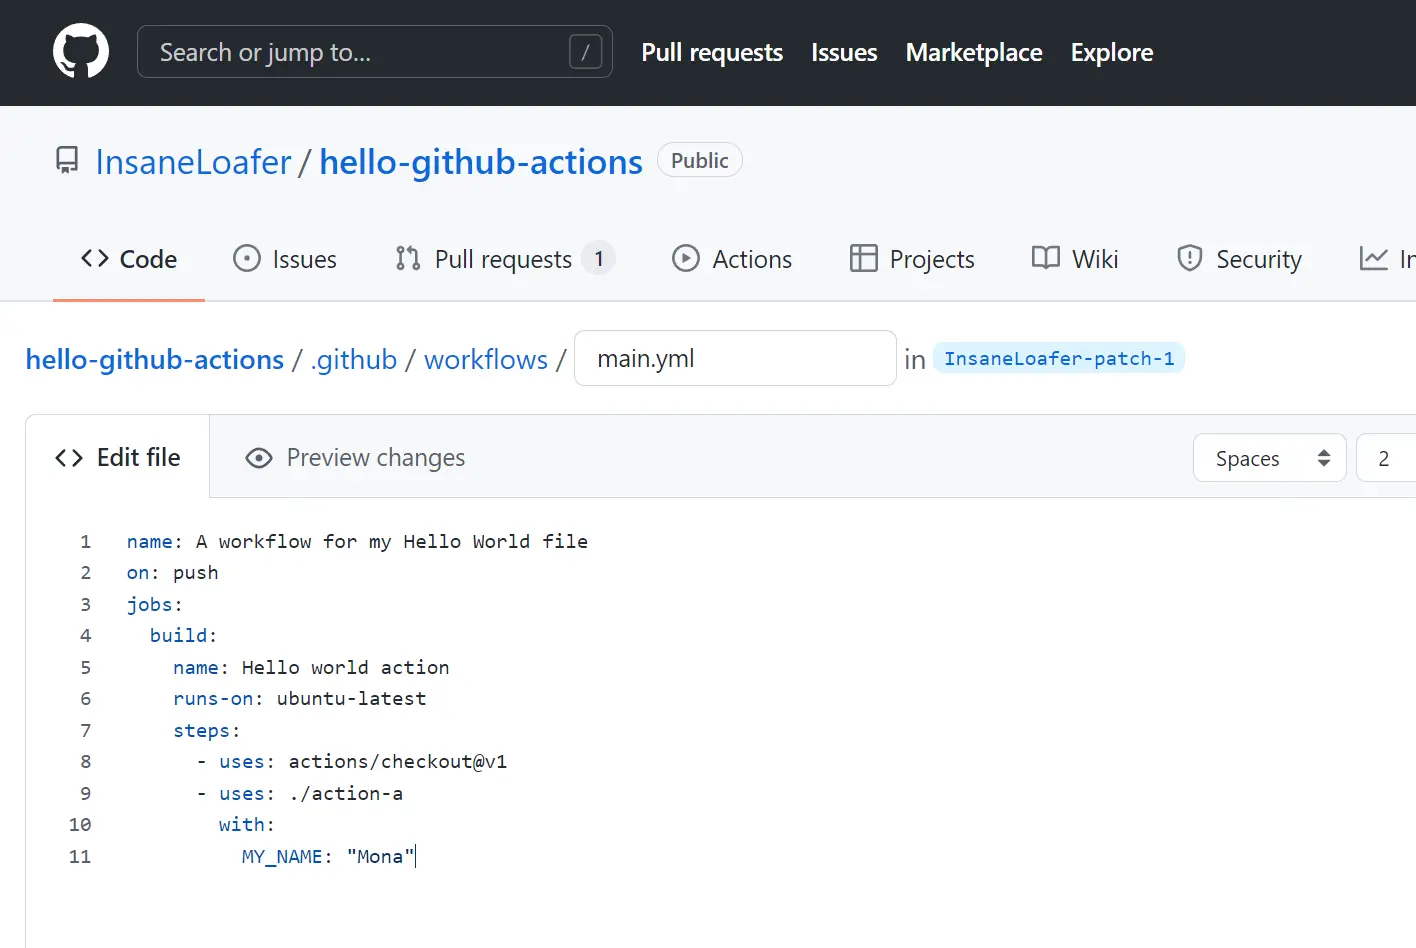Go to the Pull requests repository tab
Image resolution: width=1416 pixels, height=948 pixels.
[x=503, y=259]
